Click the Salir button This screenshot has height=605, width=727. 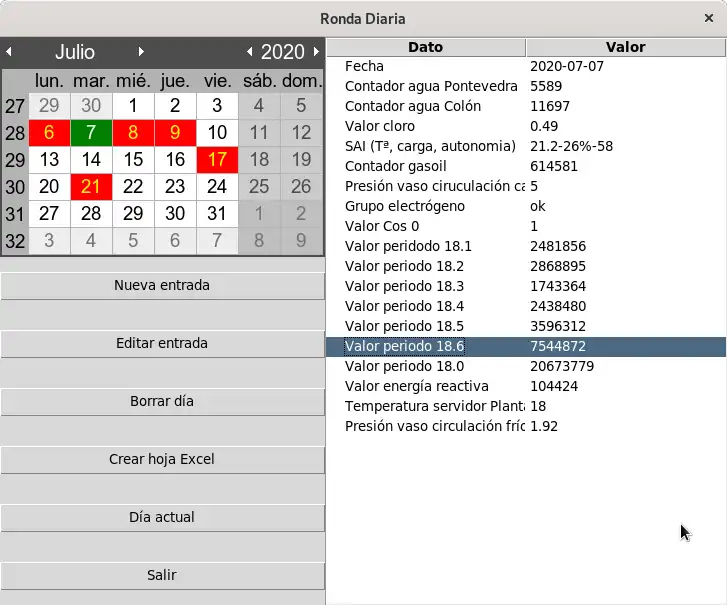click(162, 575)
